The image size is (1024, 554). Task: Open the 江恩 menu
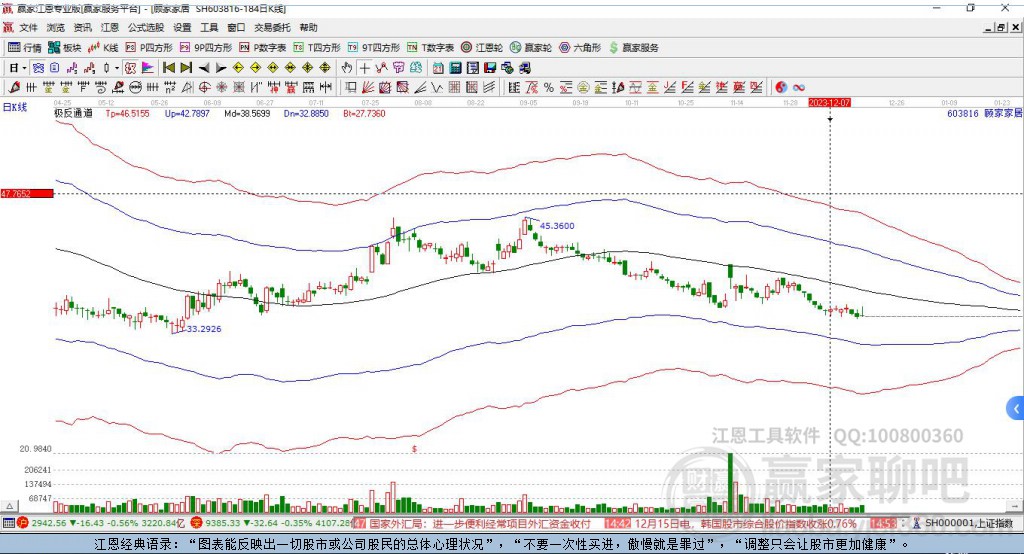tap(110, 27)
